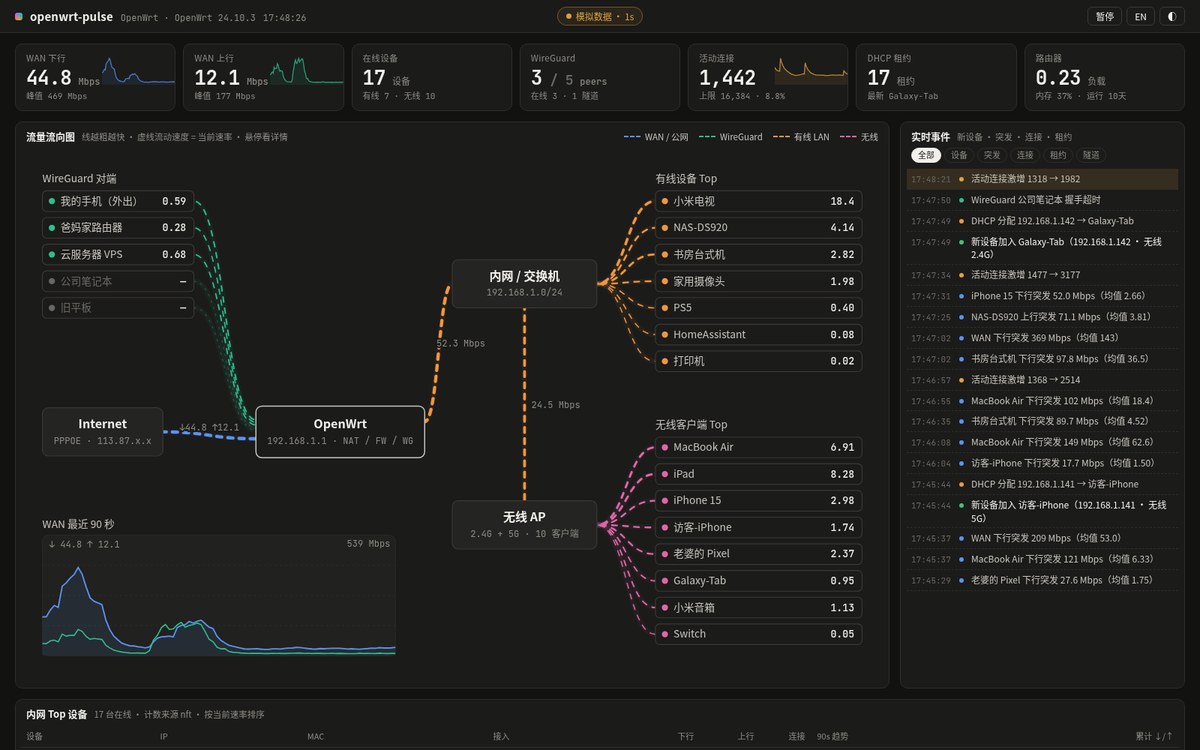
Task: Select the OpenWrt router node
Action: 340,431
